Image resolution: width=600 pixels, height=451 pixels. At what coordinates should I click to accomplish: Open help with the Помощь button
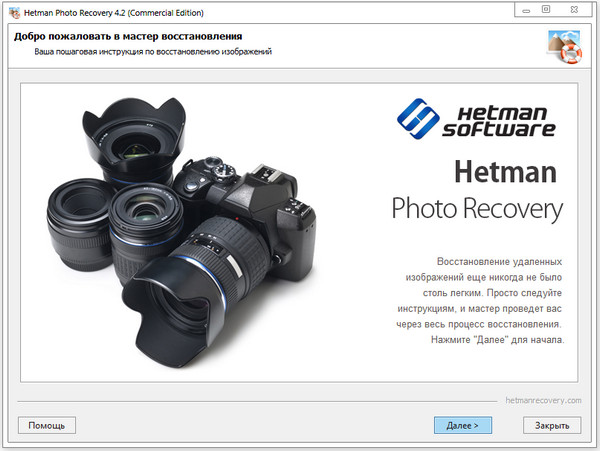46,425
